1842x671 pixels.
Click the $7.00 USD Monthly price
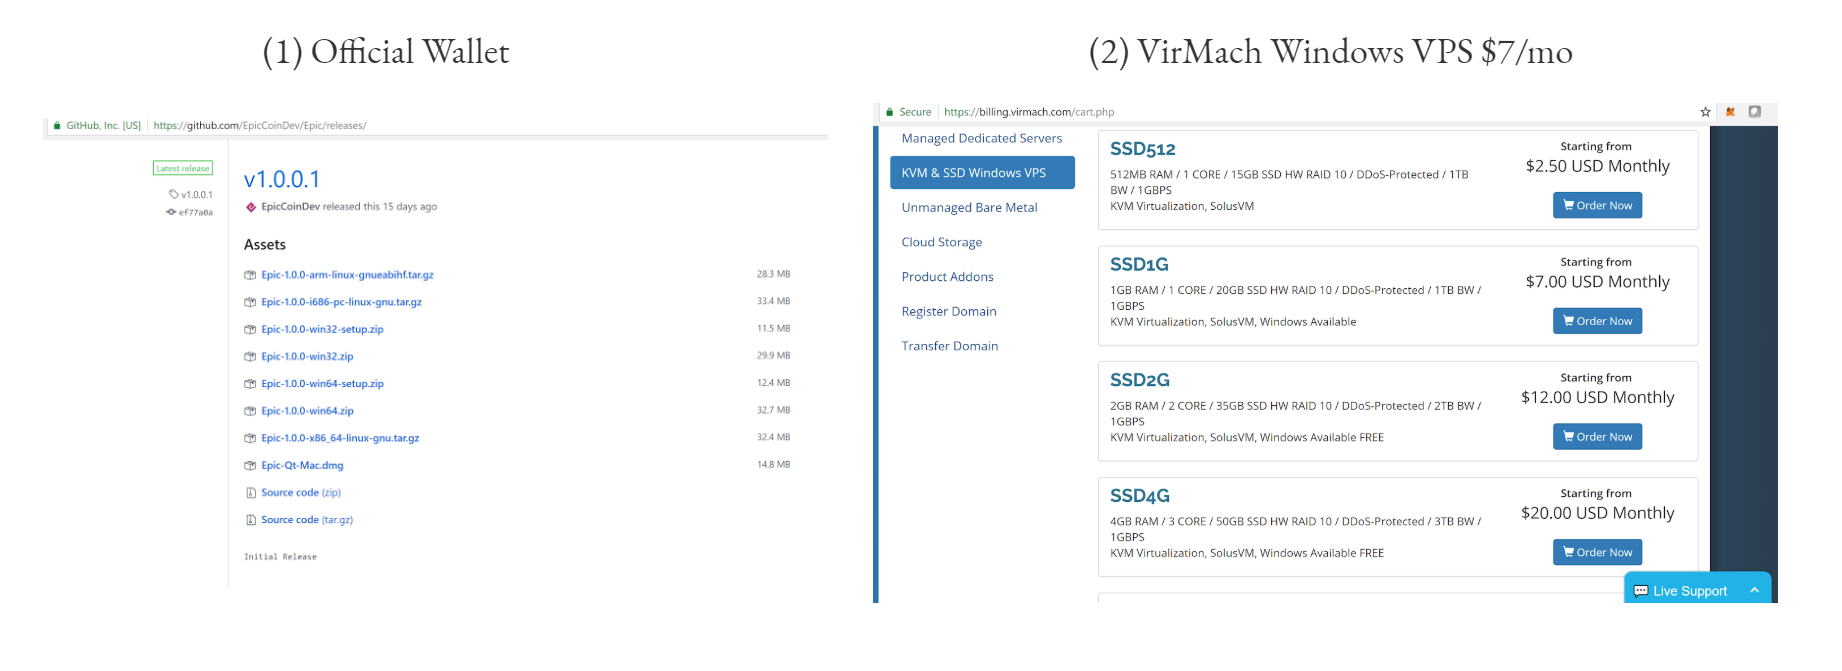[1597, 282]
